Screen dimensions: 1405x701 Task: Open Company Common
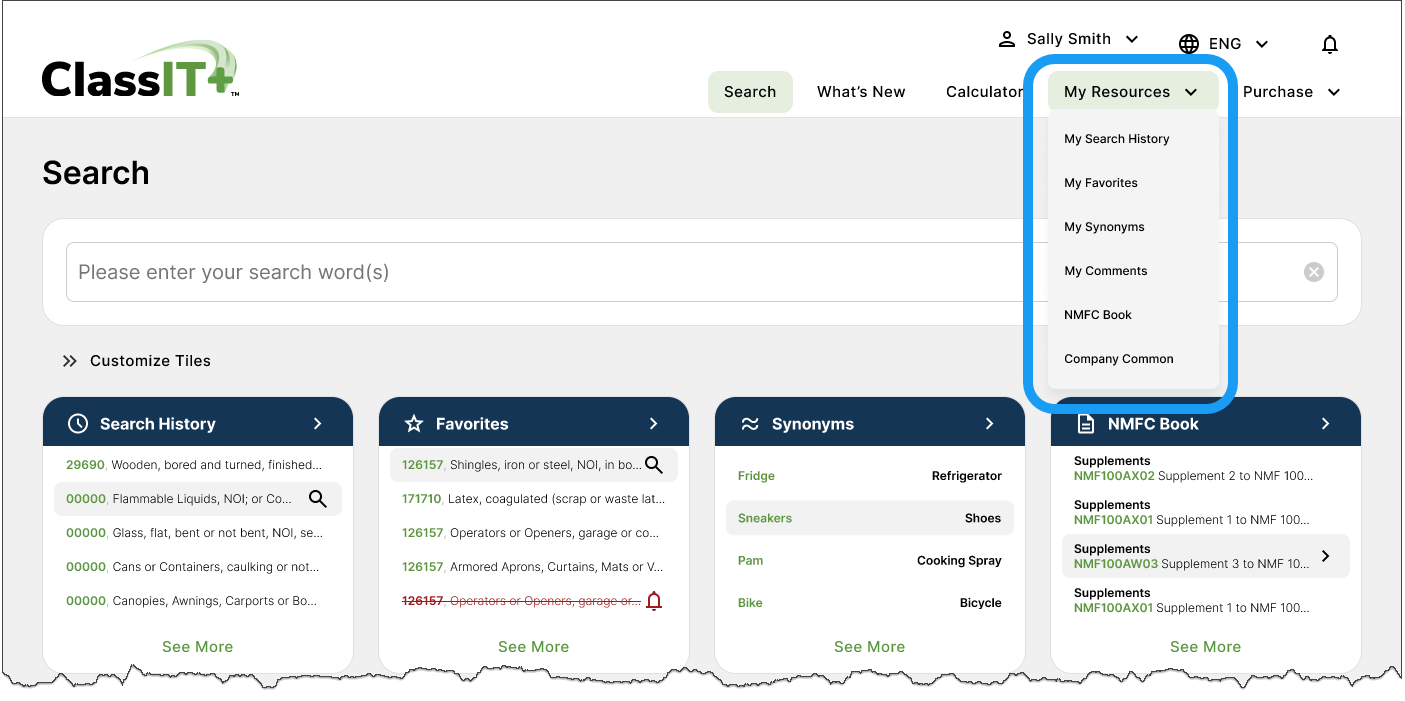[x=1118, y=359]
